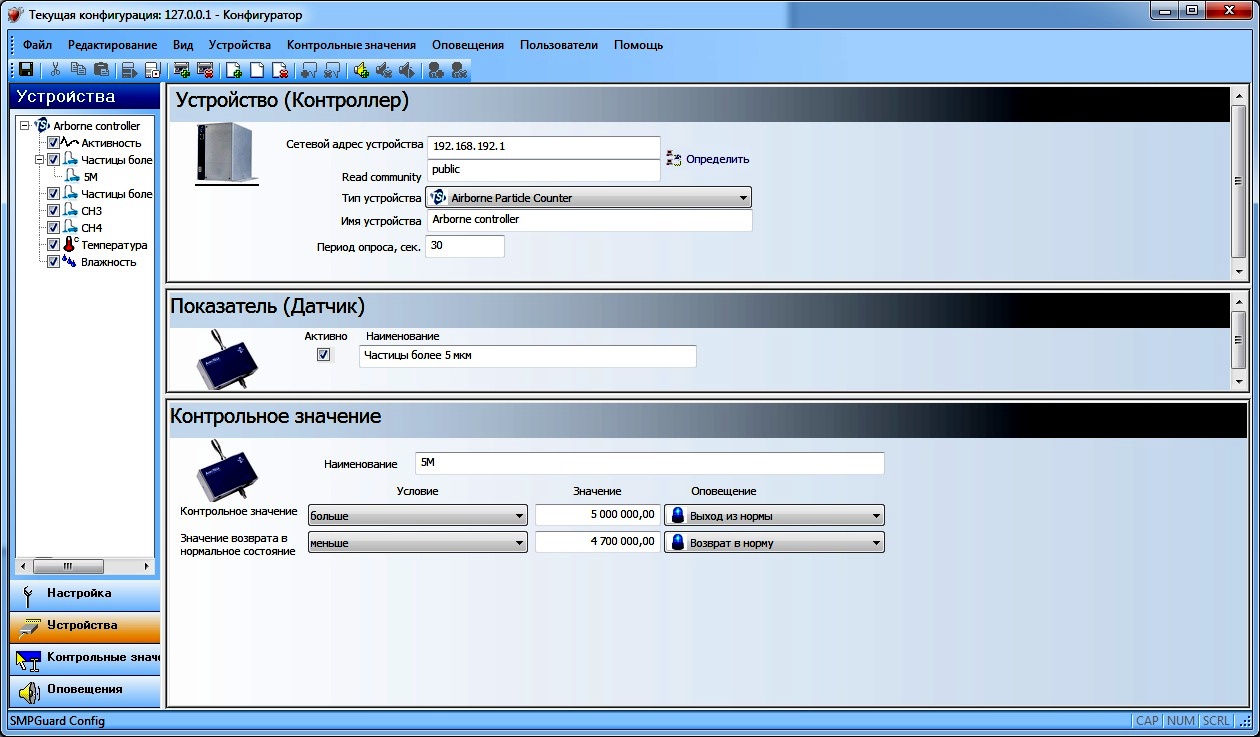Viewport: 1260px width, 737px height.
Task: Collapse the Arborne controller tree node
Action: [x=24, y=126]
